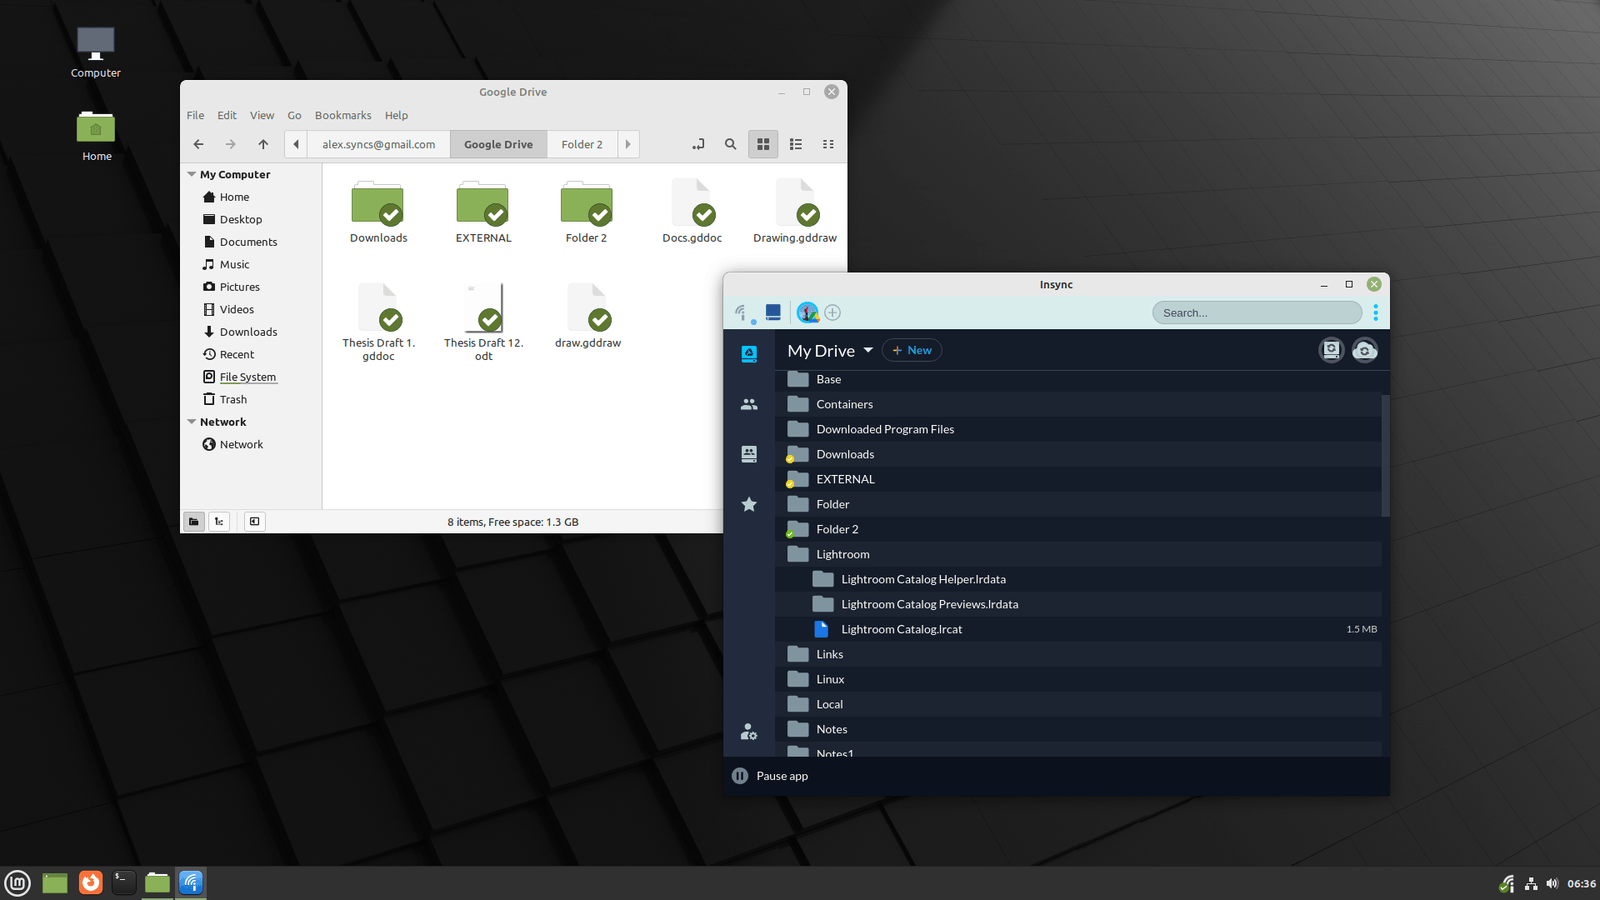Viewport: 1600px width, 900px height.
Task: Open the Shared with me section
Action: click(x=749, y=404)
